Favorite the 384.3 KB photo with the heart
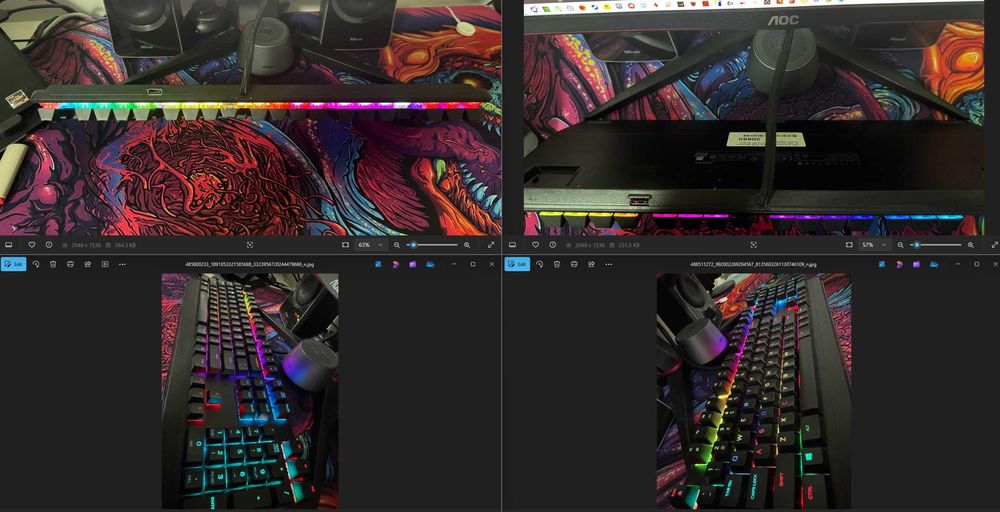 coord(31,245)
